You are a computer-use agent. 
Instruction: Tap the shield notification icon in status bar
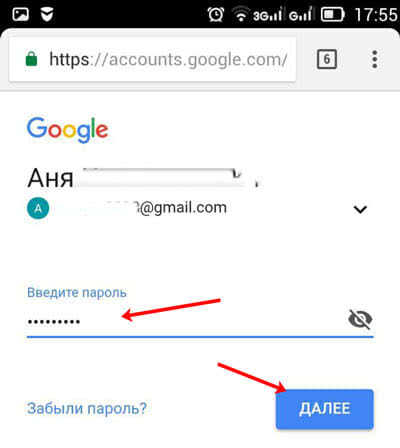47,14
